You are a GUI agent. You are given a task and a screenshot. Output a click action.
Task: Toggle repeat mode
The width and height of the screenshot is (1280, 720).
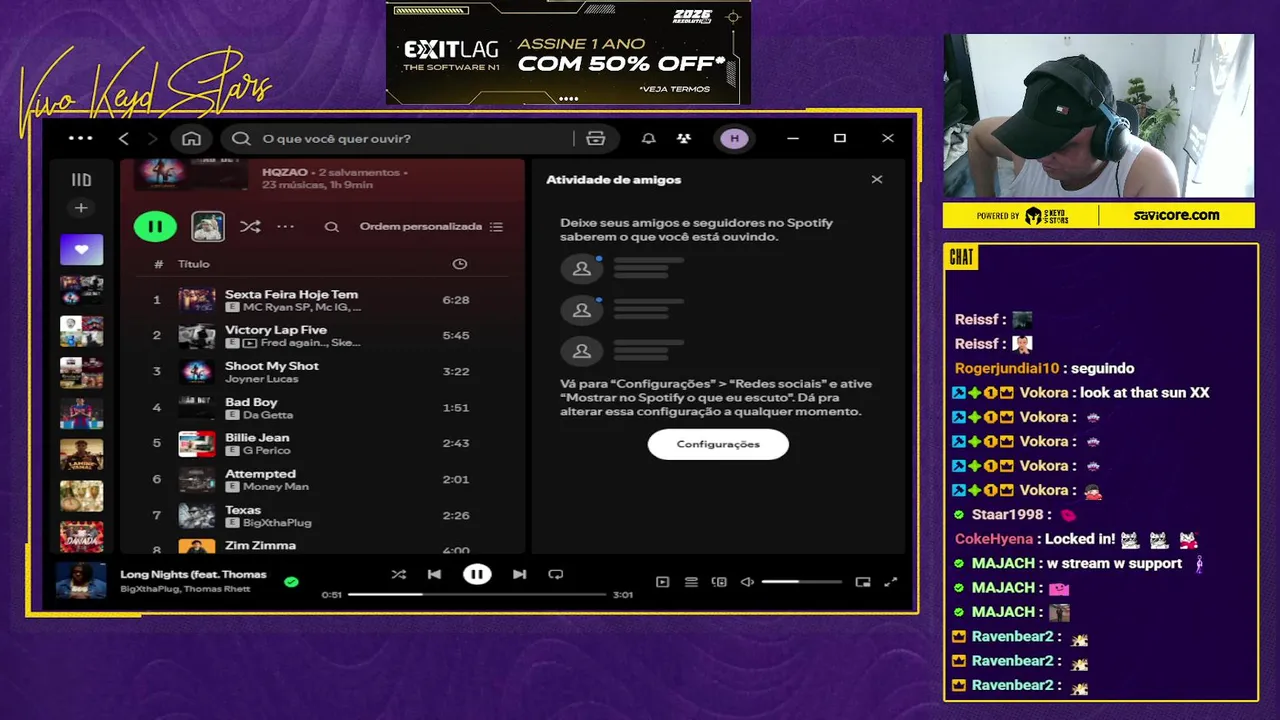pyautogui.click(x=556, y=574)
